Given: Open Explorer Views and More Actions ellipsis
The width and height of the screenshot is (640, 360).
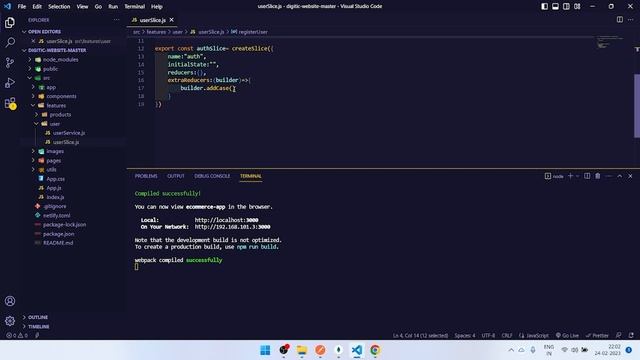Looking at the screenshot, I should pyautogui.click(x=116, y=20).
